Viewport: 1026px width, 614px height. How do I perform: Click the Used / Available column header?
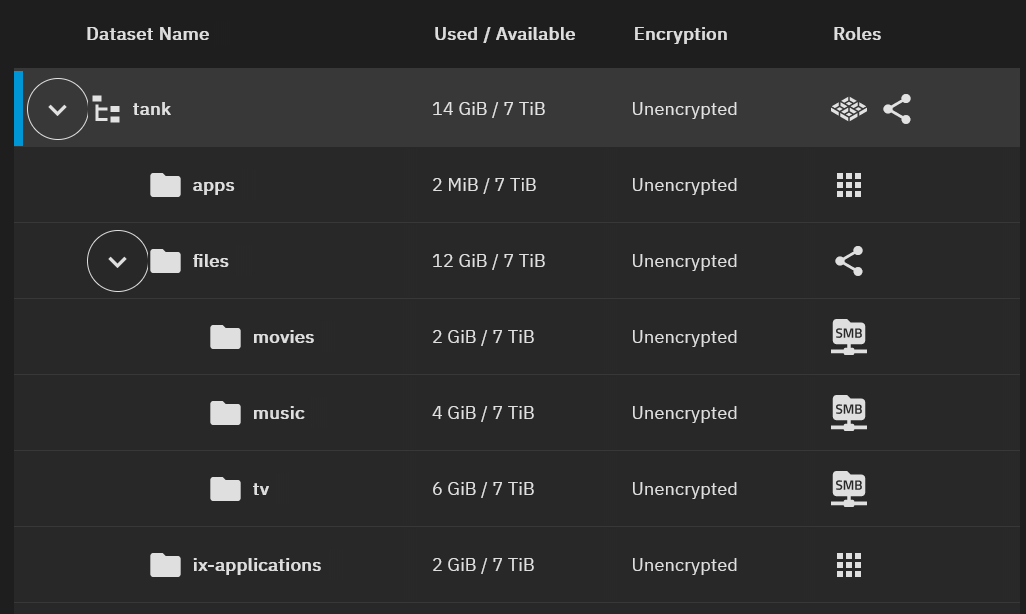504,34
